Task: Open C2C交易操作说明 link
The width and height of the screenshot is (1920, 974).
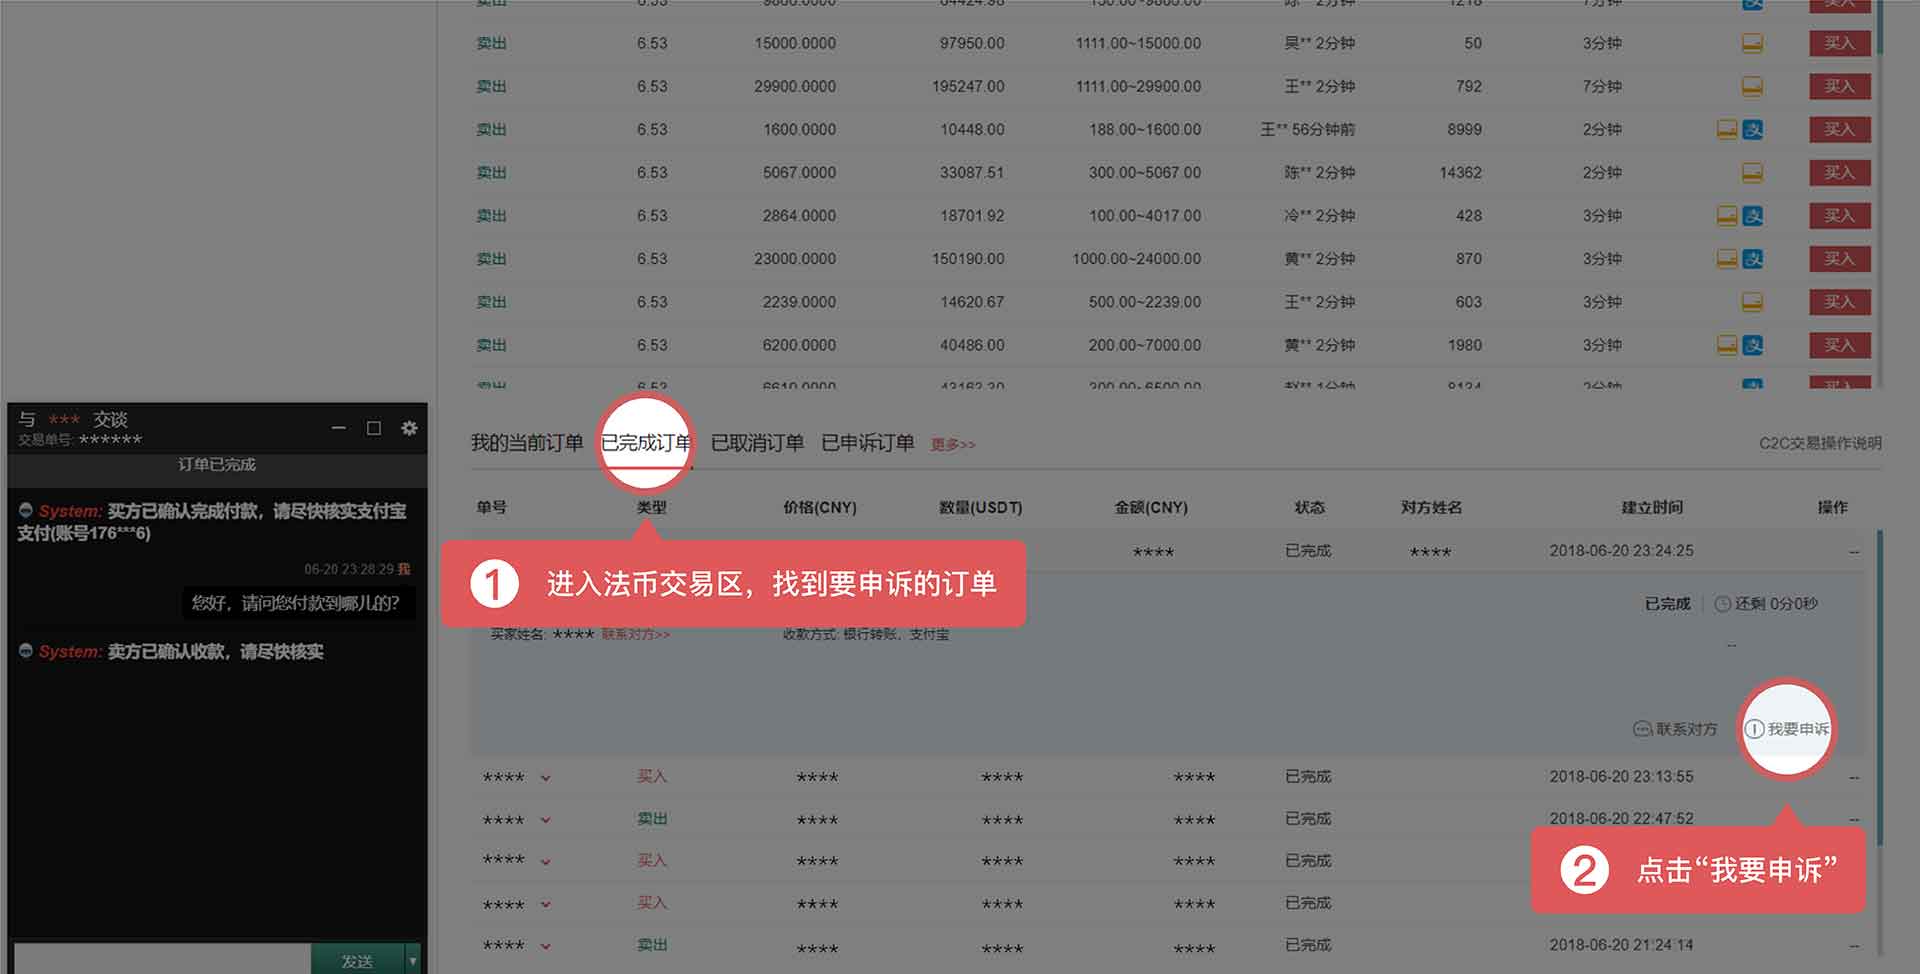Action: click(1820, 443)
